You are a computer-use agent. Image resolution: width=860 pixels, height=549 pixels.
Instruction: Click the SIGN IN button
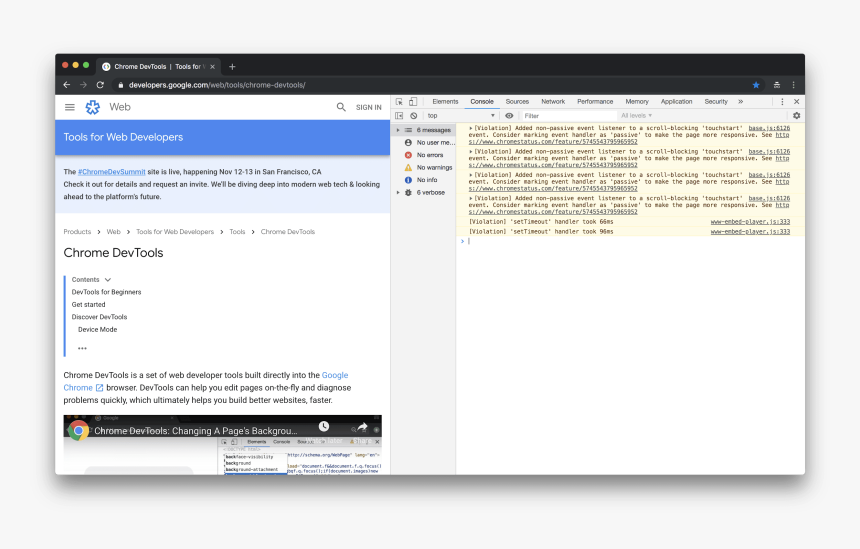tap(369, 107)
